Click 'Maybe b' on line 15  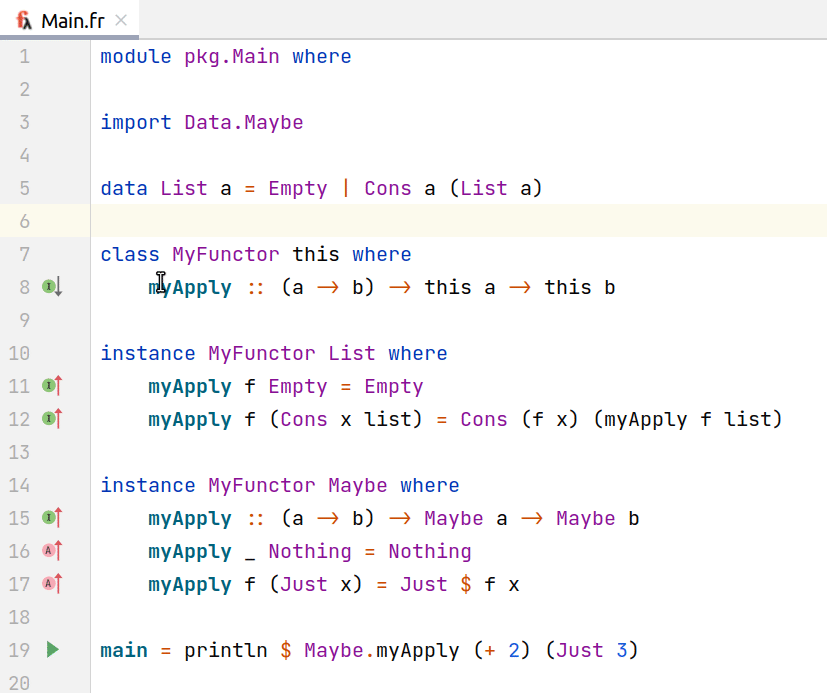pos(598,518)
